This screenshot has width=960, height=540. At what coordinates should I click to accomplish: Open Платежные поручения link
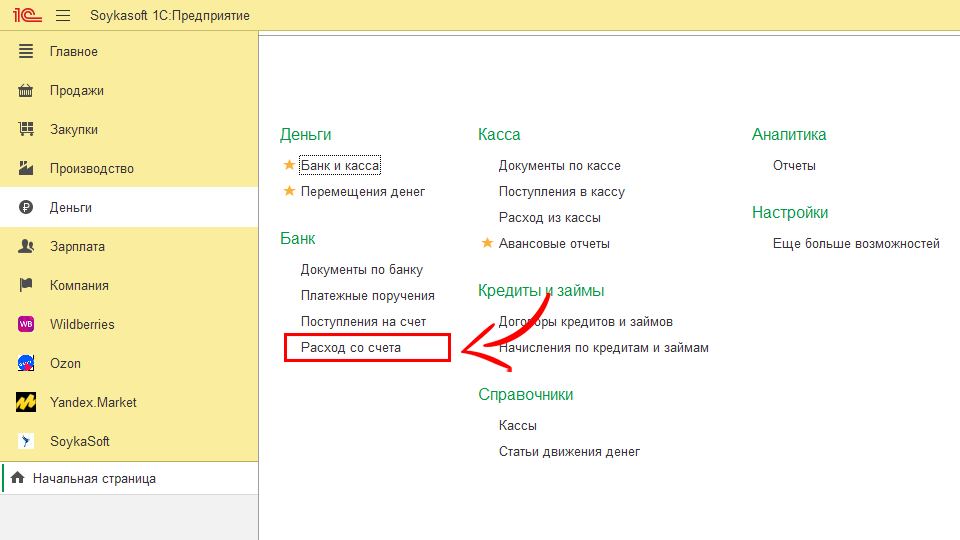pos(367,296)
